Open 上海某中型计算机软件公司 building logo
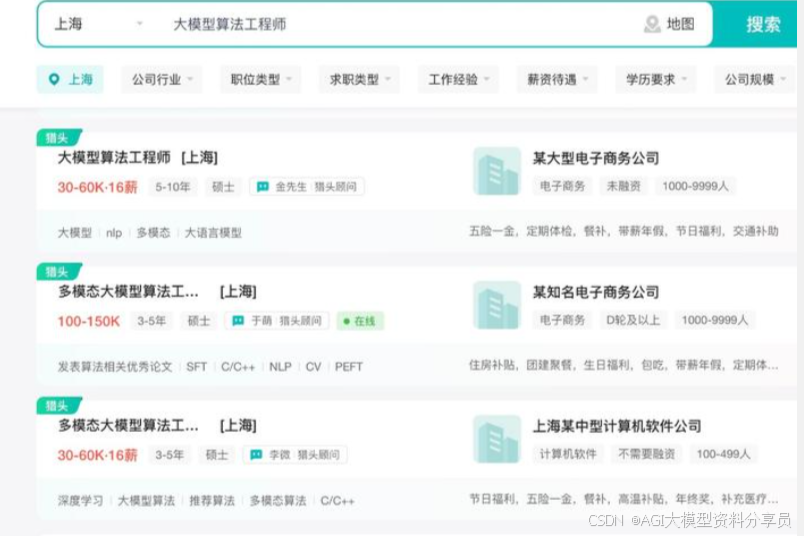Viewport: 804px width, 536px height. pos(496,439)
